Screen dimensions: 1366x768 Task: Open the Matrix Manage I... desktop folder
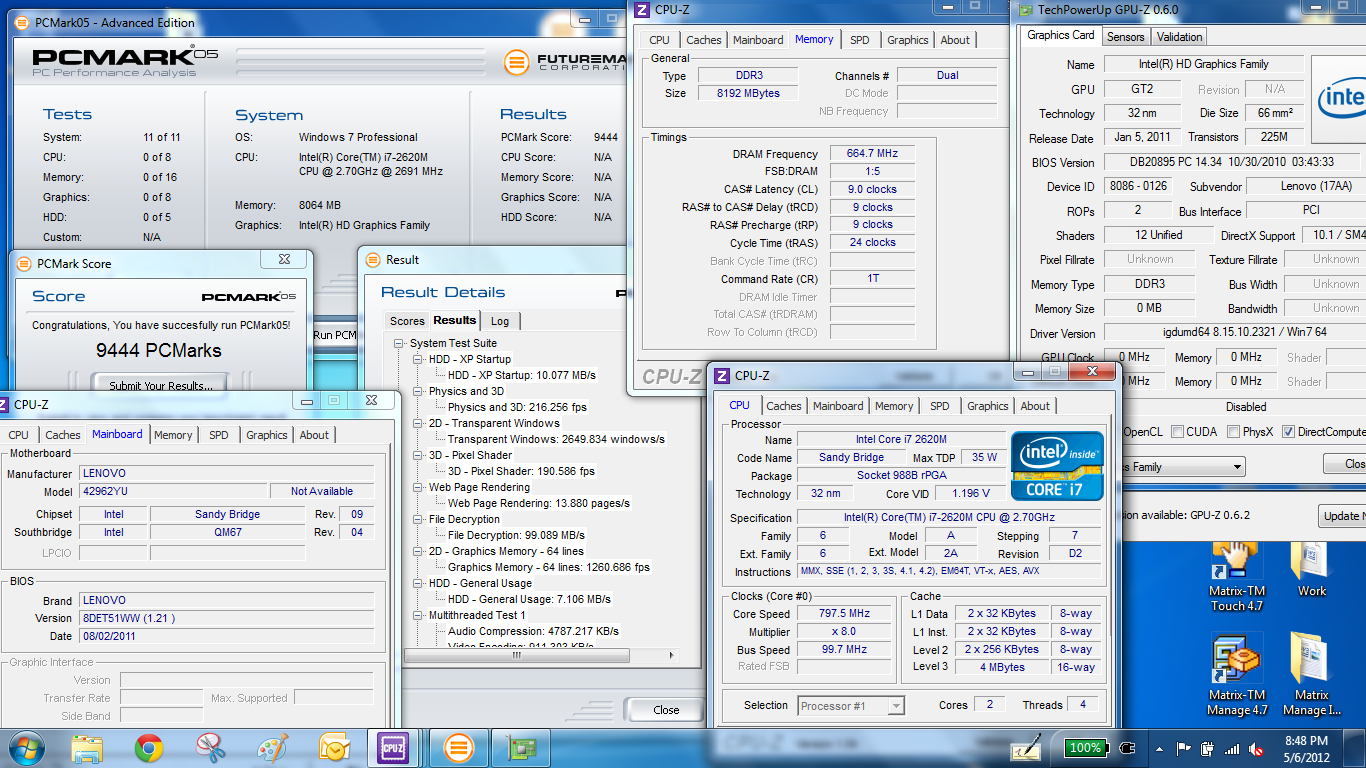1311,672
